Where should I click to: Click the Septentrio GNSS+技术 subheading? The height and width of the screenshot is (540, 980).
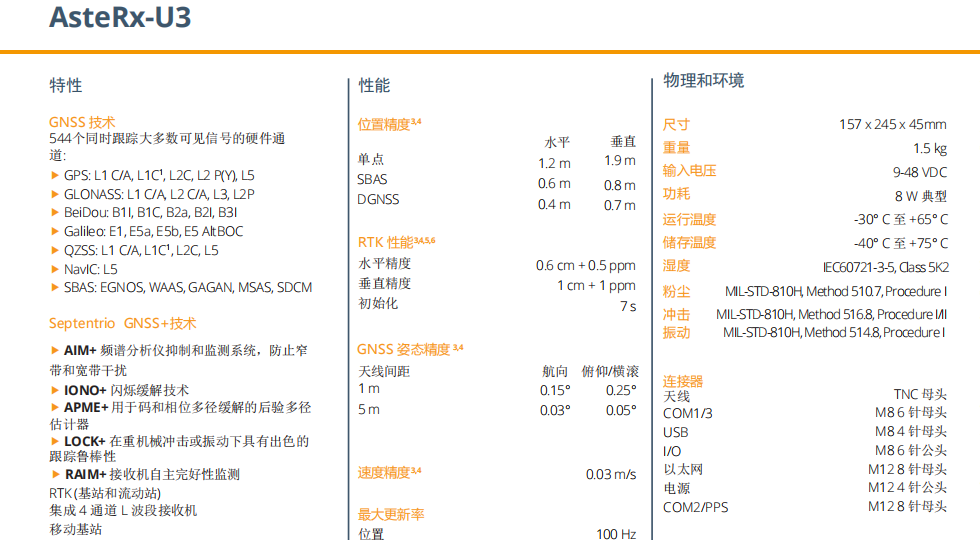click(x=122, y=323)
